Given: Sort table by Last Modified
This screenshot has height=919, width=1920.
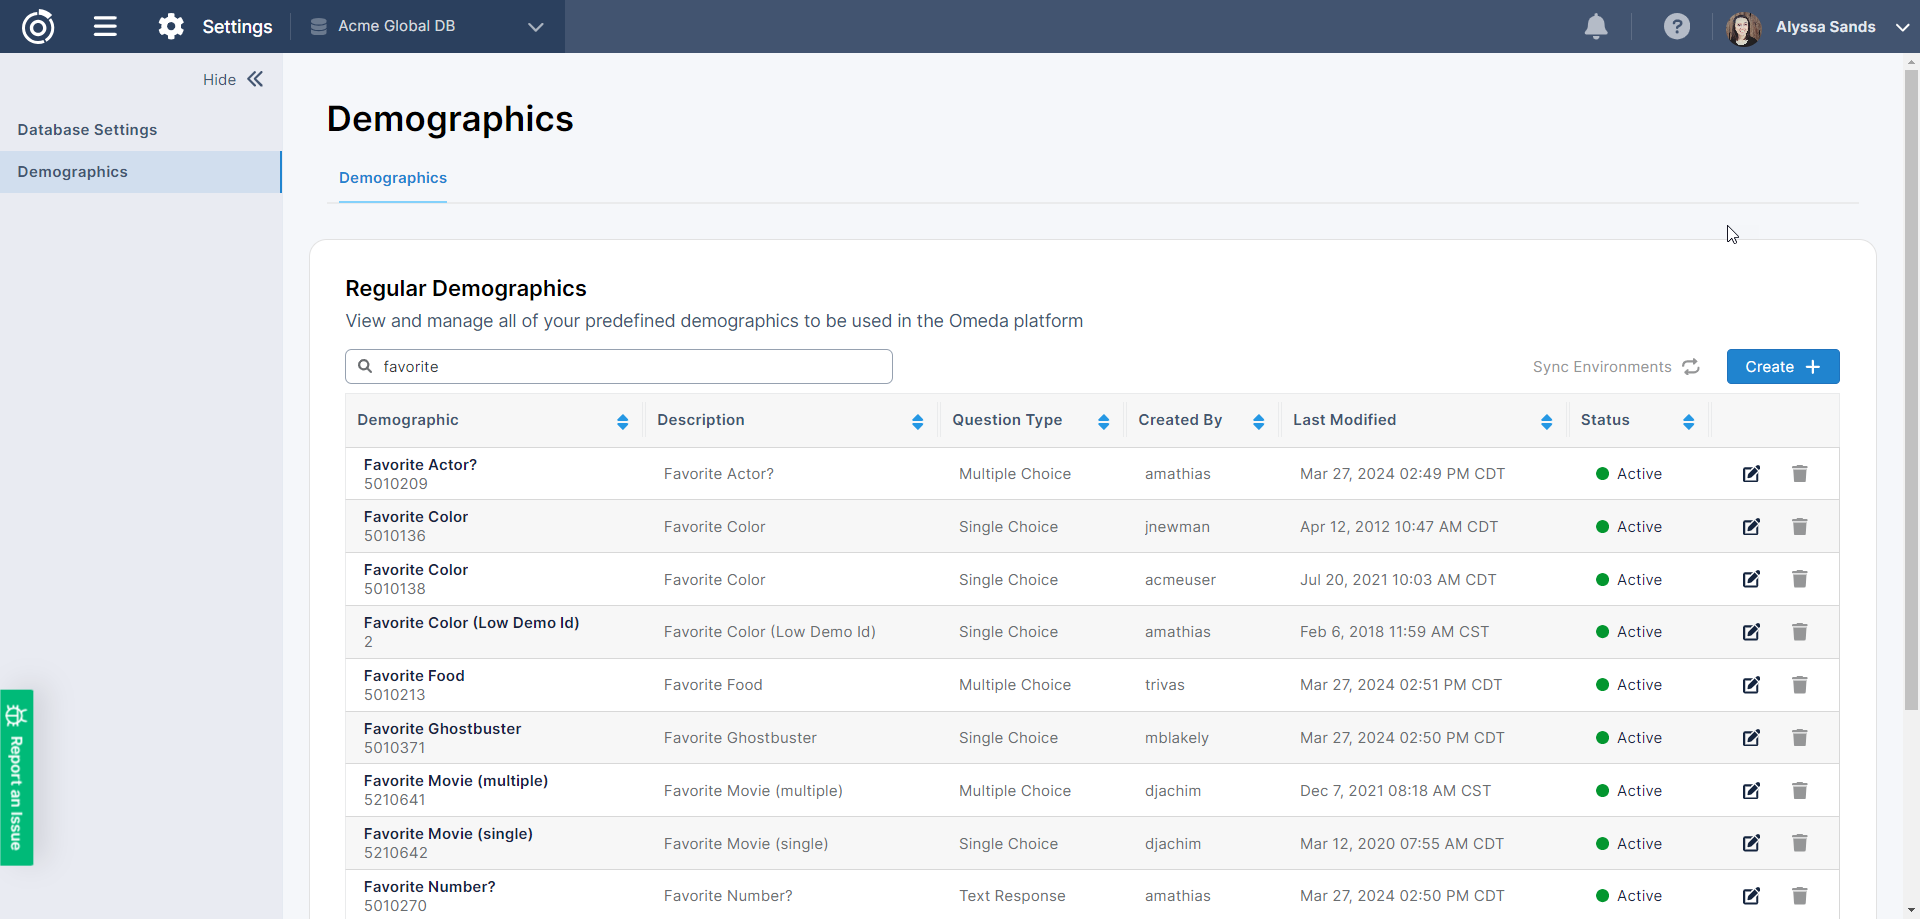Looking at the screenshot, I should coord(1546,421).
